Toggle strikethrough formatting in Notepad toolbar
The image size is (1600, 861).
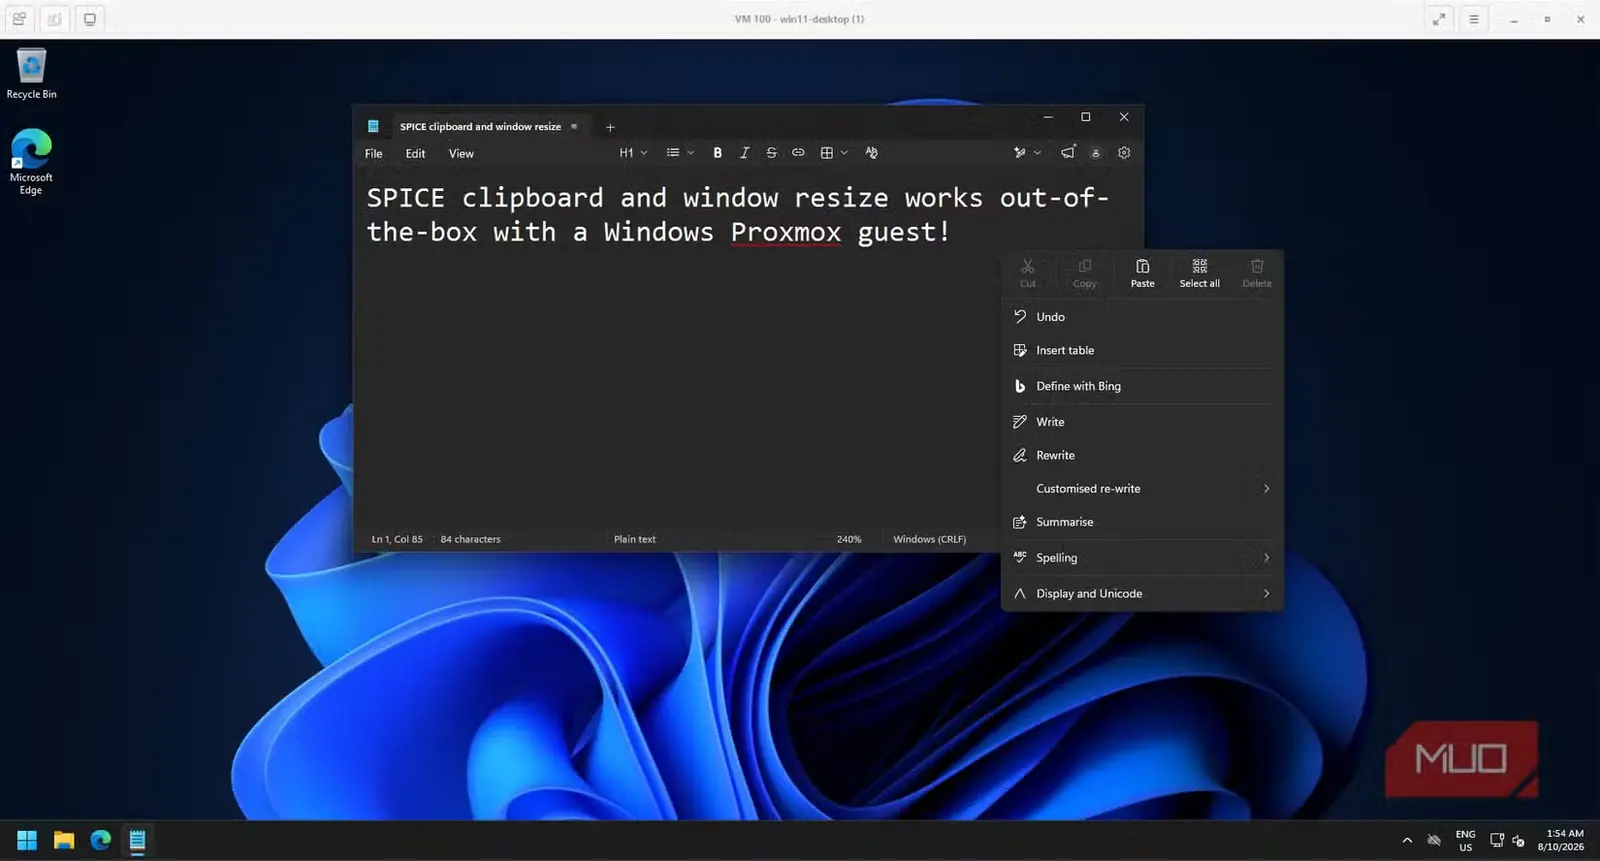tap(771, 153)
